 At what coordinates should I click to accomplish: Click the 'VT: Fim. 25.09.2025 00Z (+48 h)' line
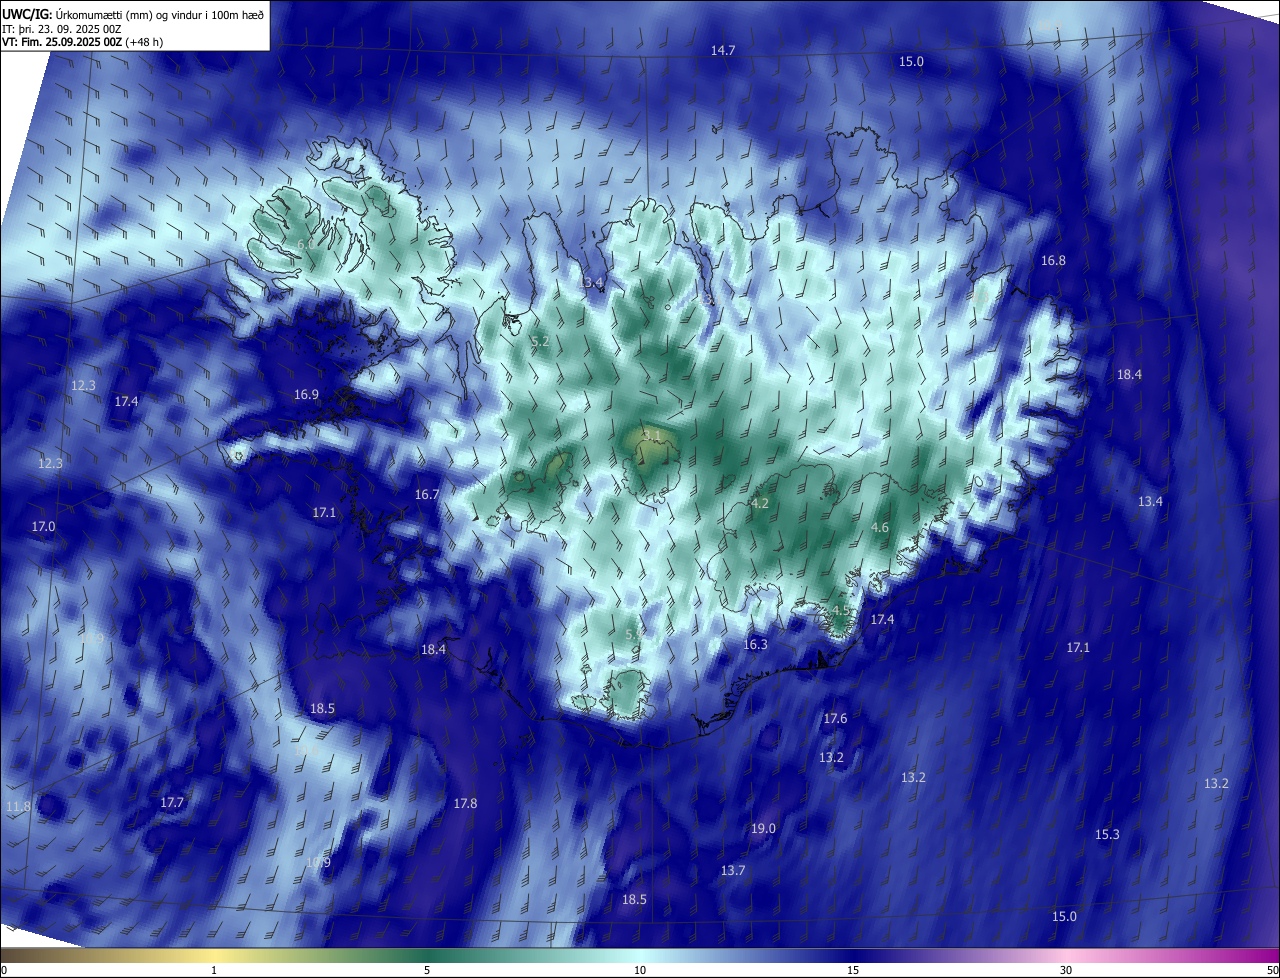pyautogui.click(x=82, y=42)
